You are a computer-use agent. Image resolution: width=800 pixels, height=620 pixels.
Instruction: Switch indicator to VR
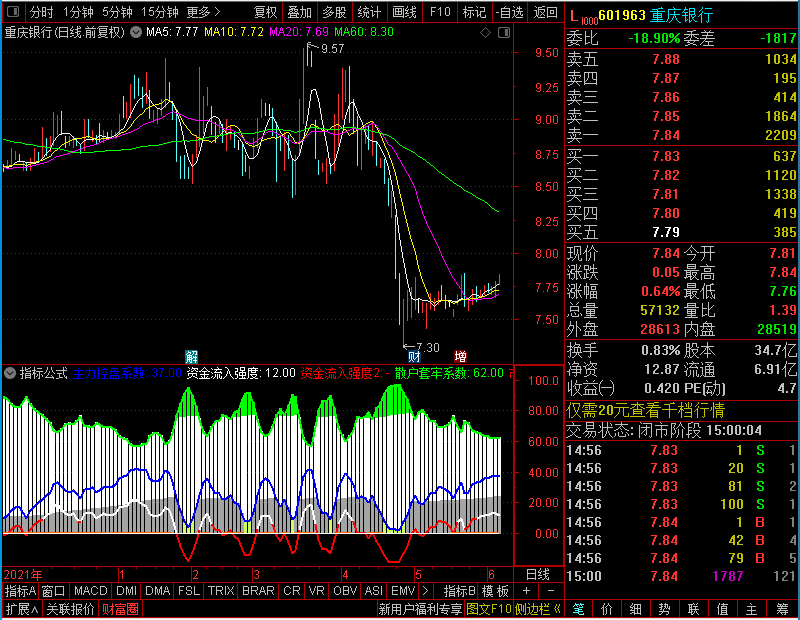[x=316, y=591]
